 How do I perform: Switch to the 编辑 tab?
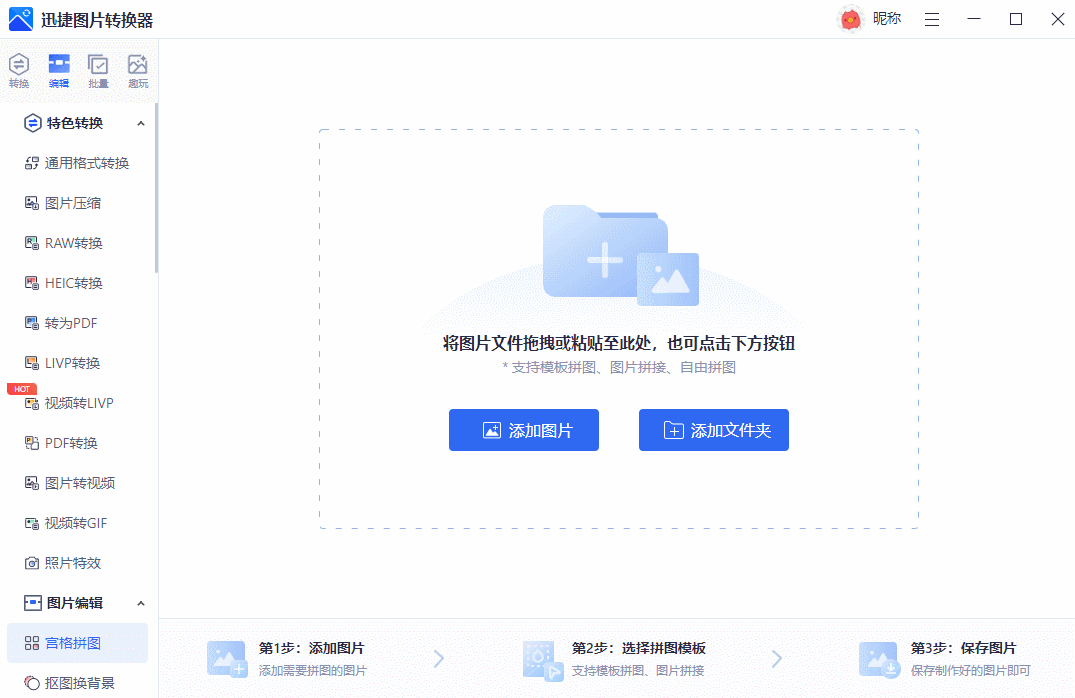pos(59,71)
